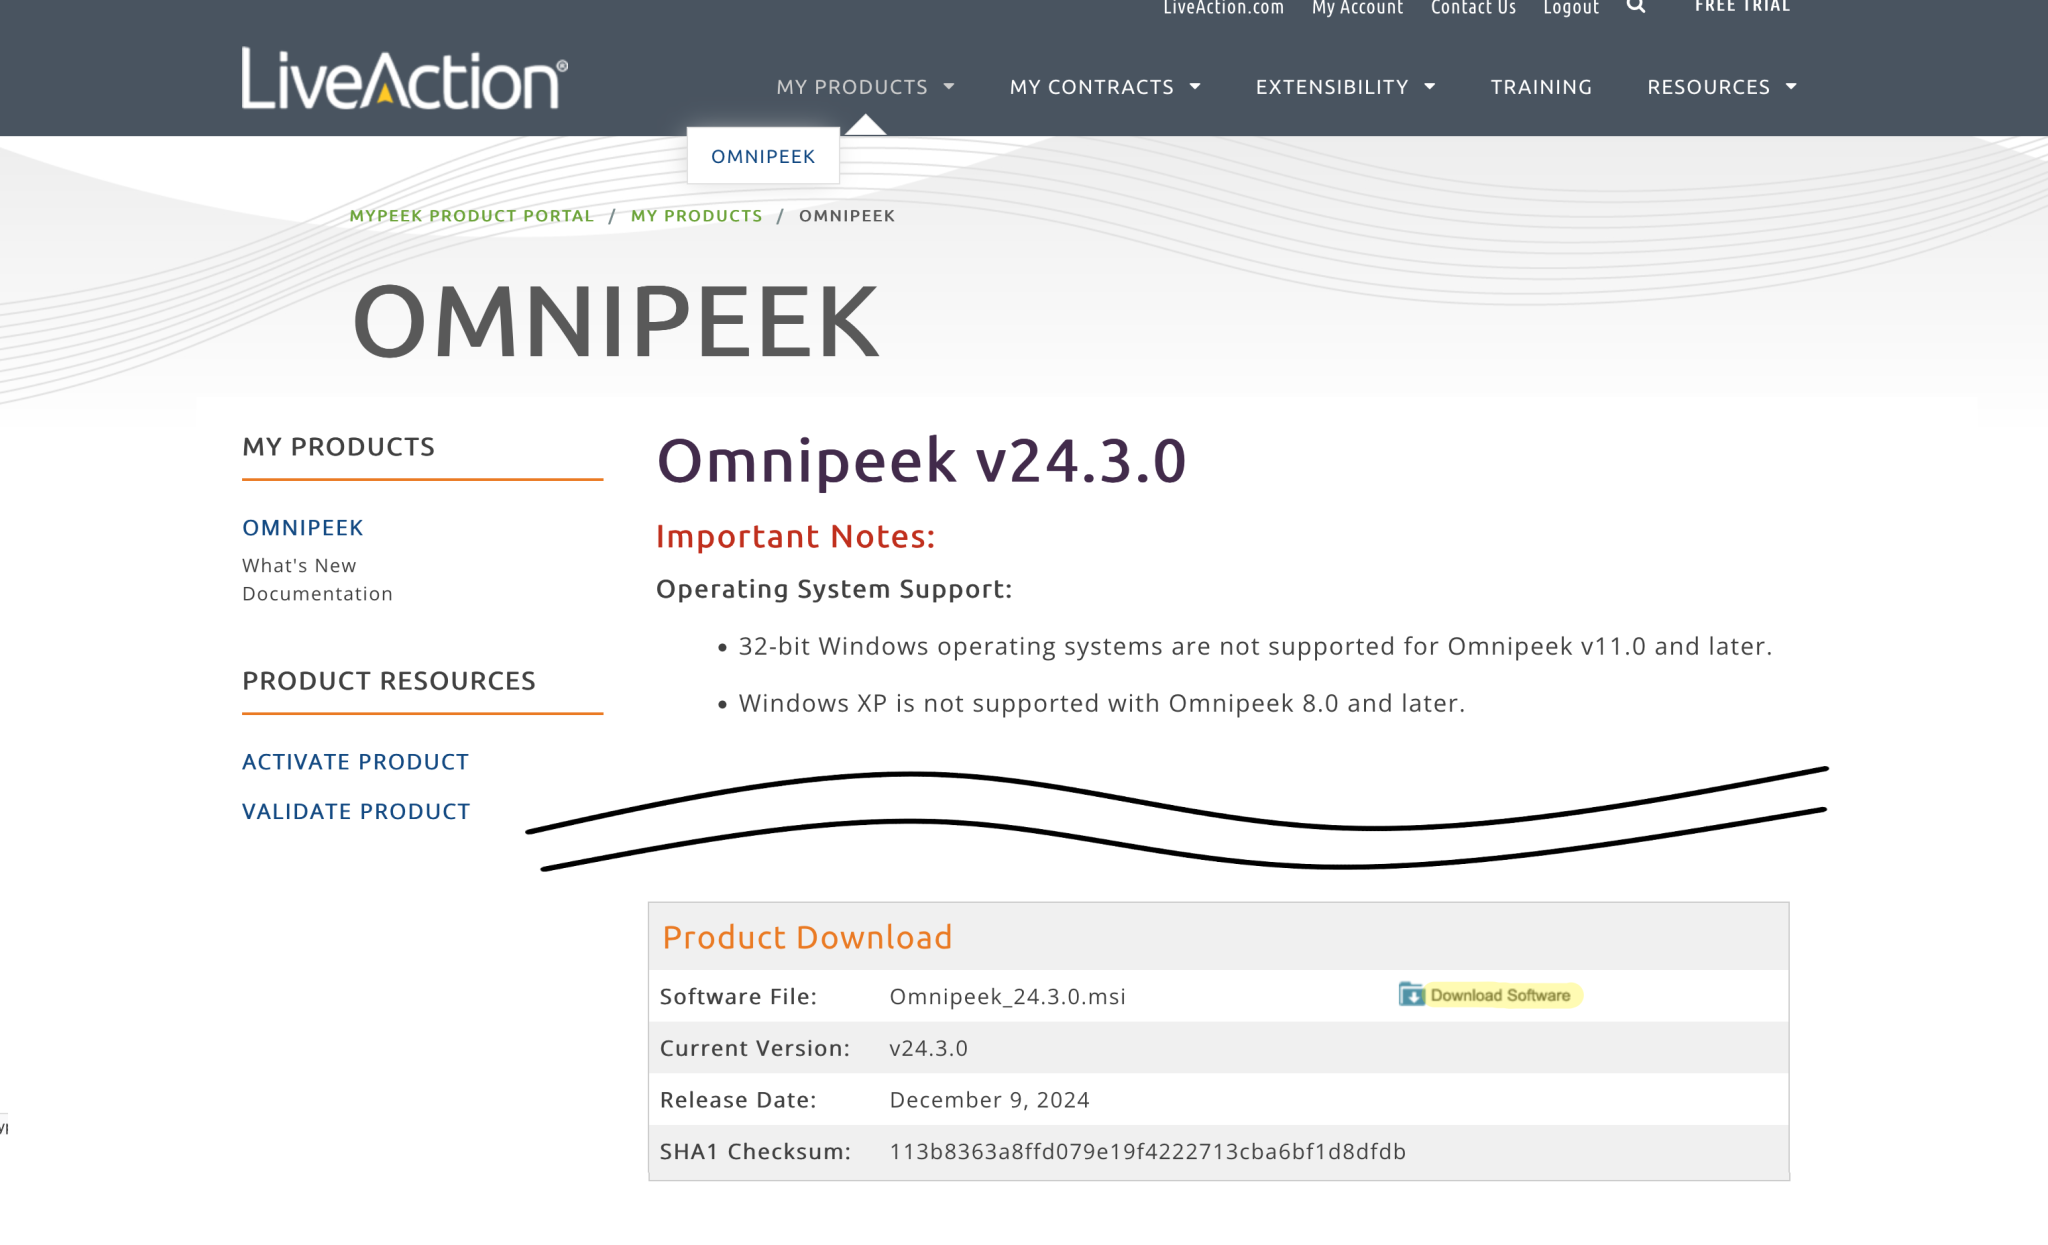The image size is (2048, 1245).
Task: Click OMNIPEEK under MY PRODUCTS sidebar
Action: pos(302,527)
